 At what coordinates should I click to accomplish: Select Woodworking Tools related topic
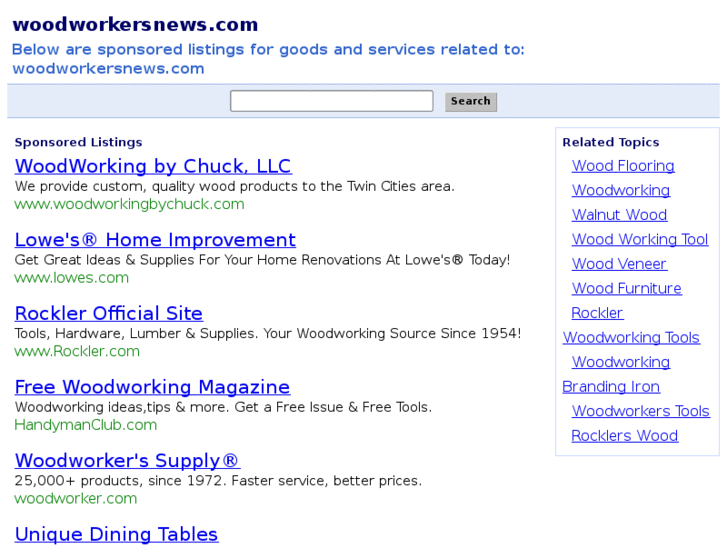coord(631,338)
